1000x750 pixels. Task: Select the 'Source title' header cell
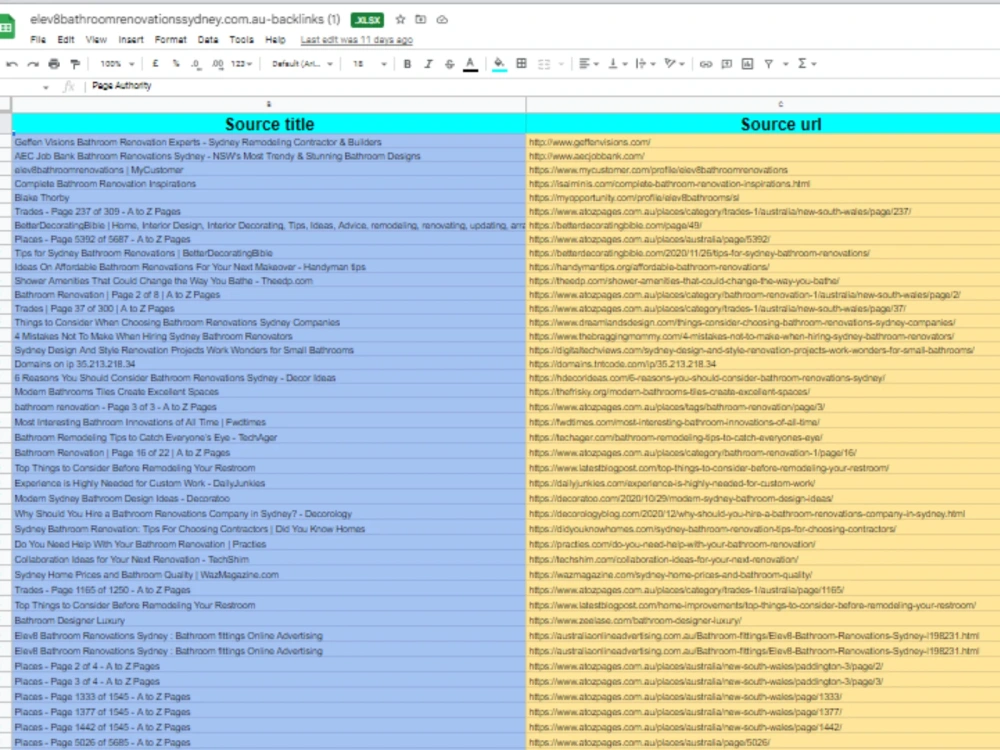pos(268,124)
